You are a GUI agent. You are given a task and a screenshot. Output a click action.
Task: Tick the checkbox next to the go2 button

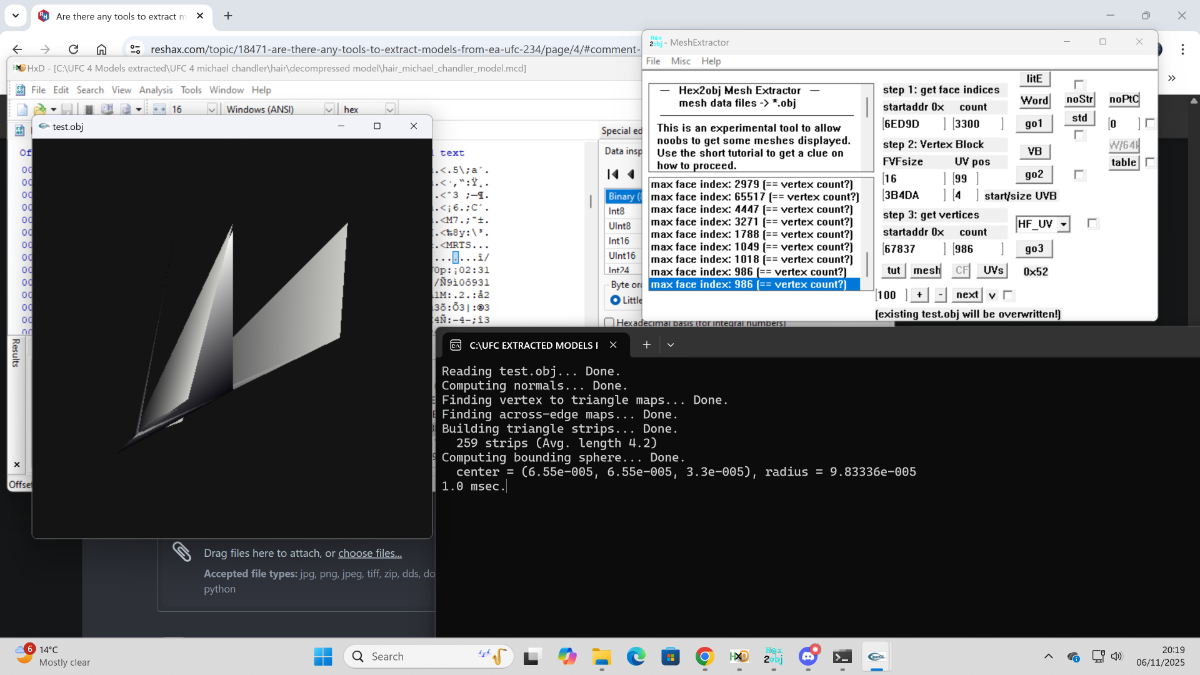click(x=1079, y=175)
